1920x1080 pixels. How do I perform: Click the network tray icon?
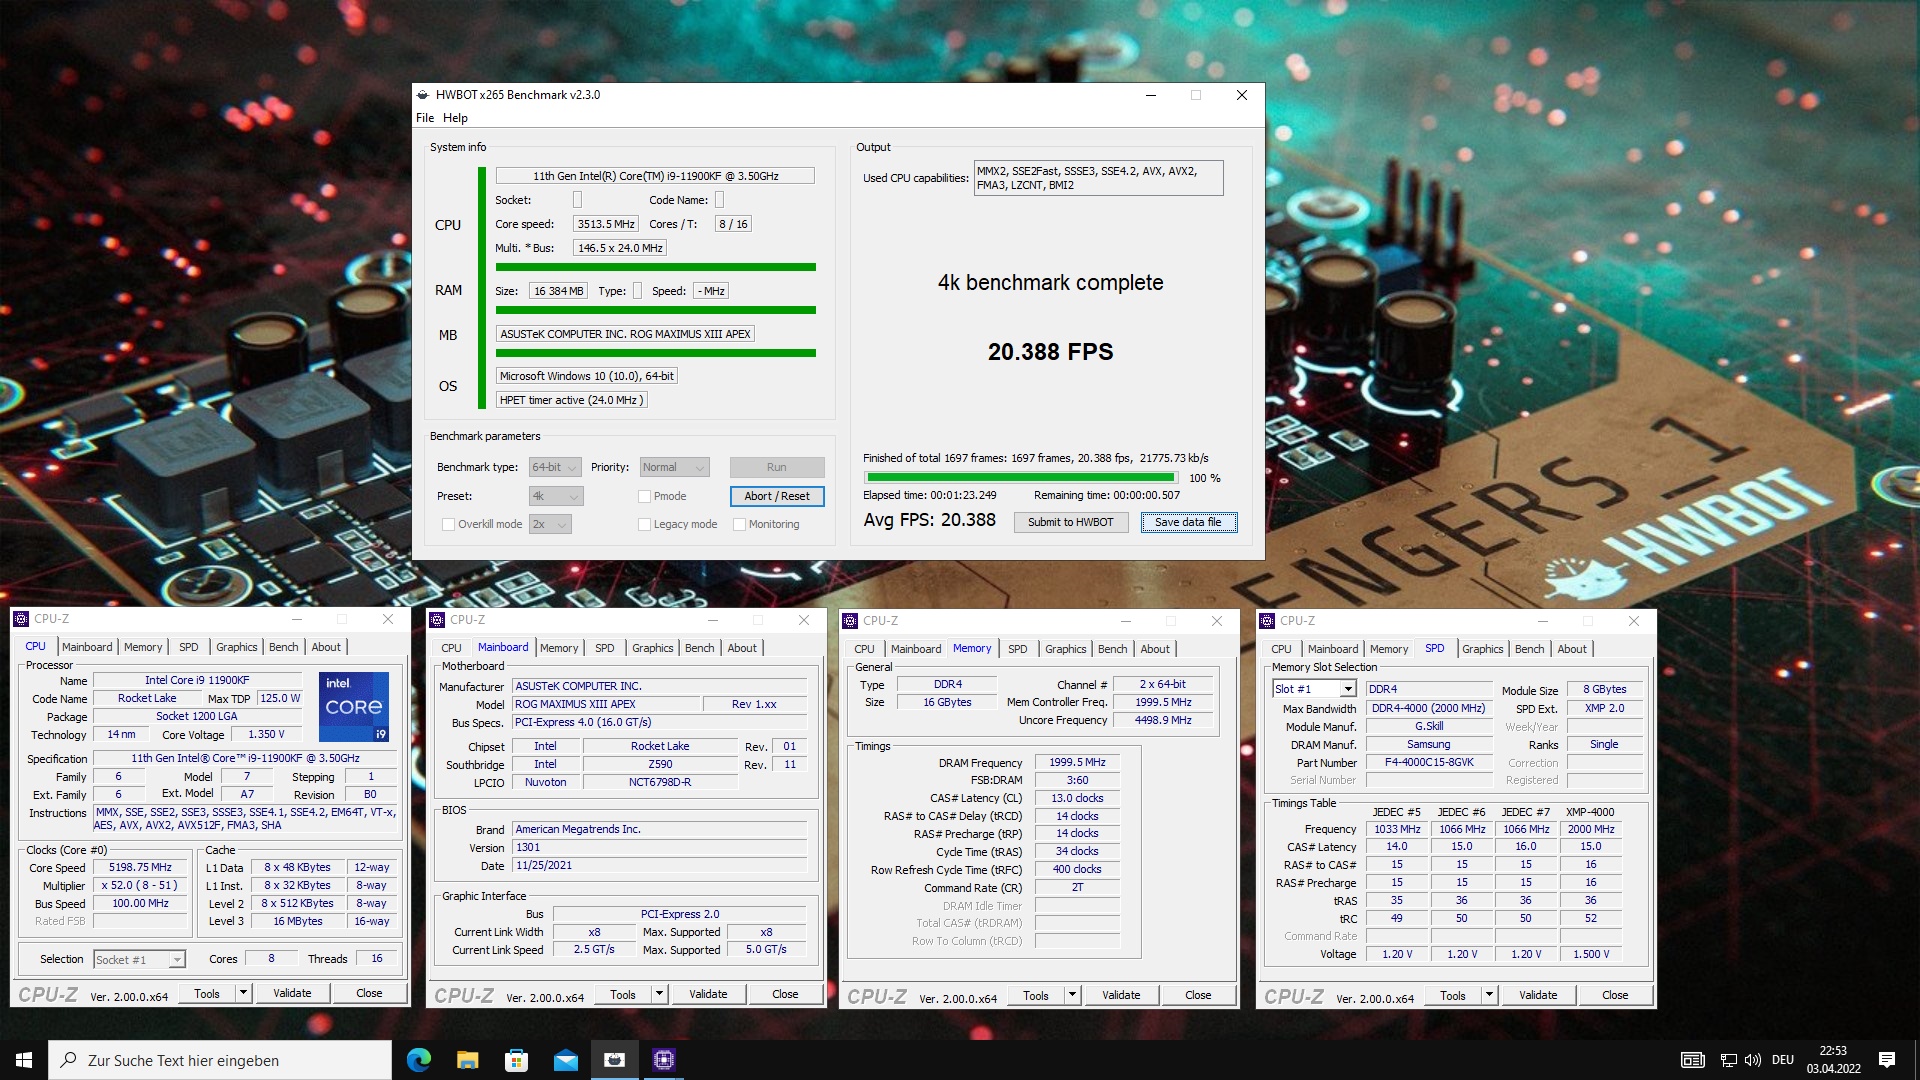pyautogui.click(x=1728, y=1060)
